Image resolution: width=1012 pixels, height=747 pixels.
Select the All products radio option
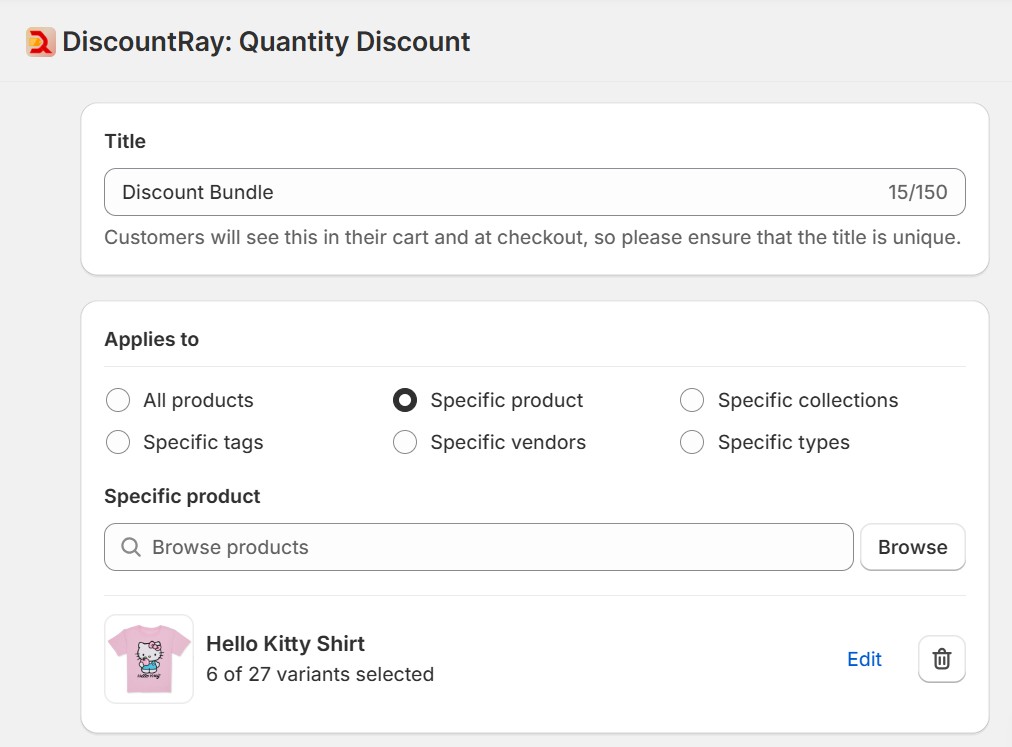coord(118,400)
